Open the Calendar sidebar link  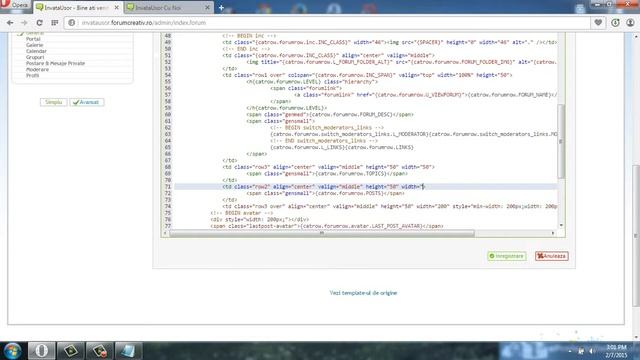36,51
